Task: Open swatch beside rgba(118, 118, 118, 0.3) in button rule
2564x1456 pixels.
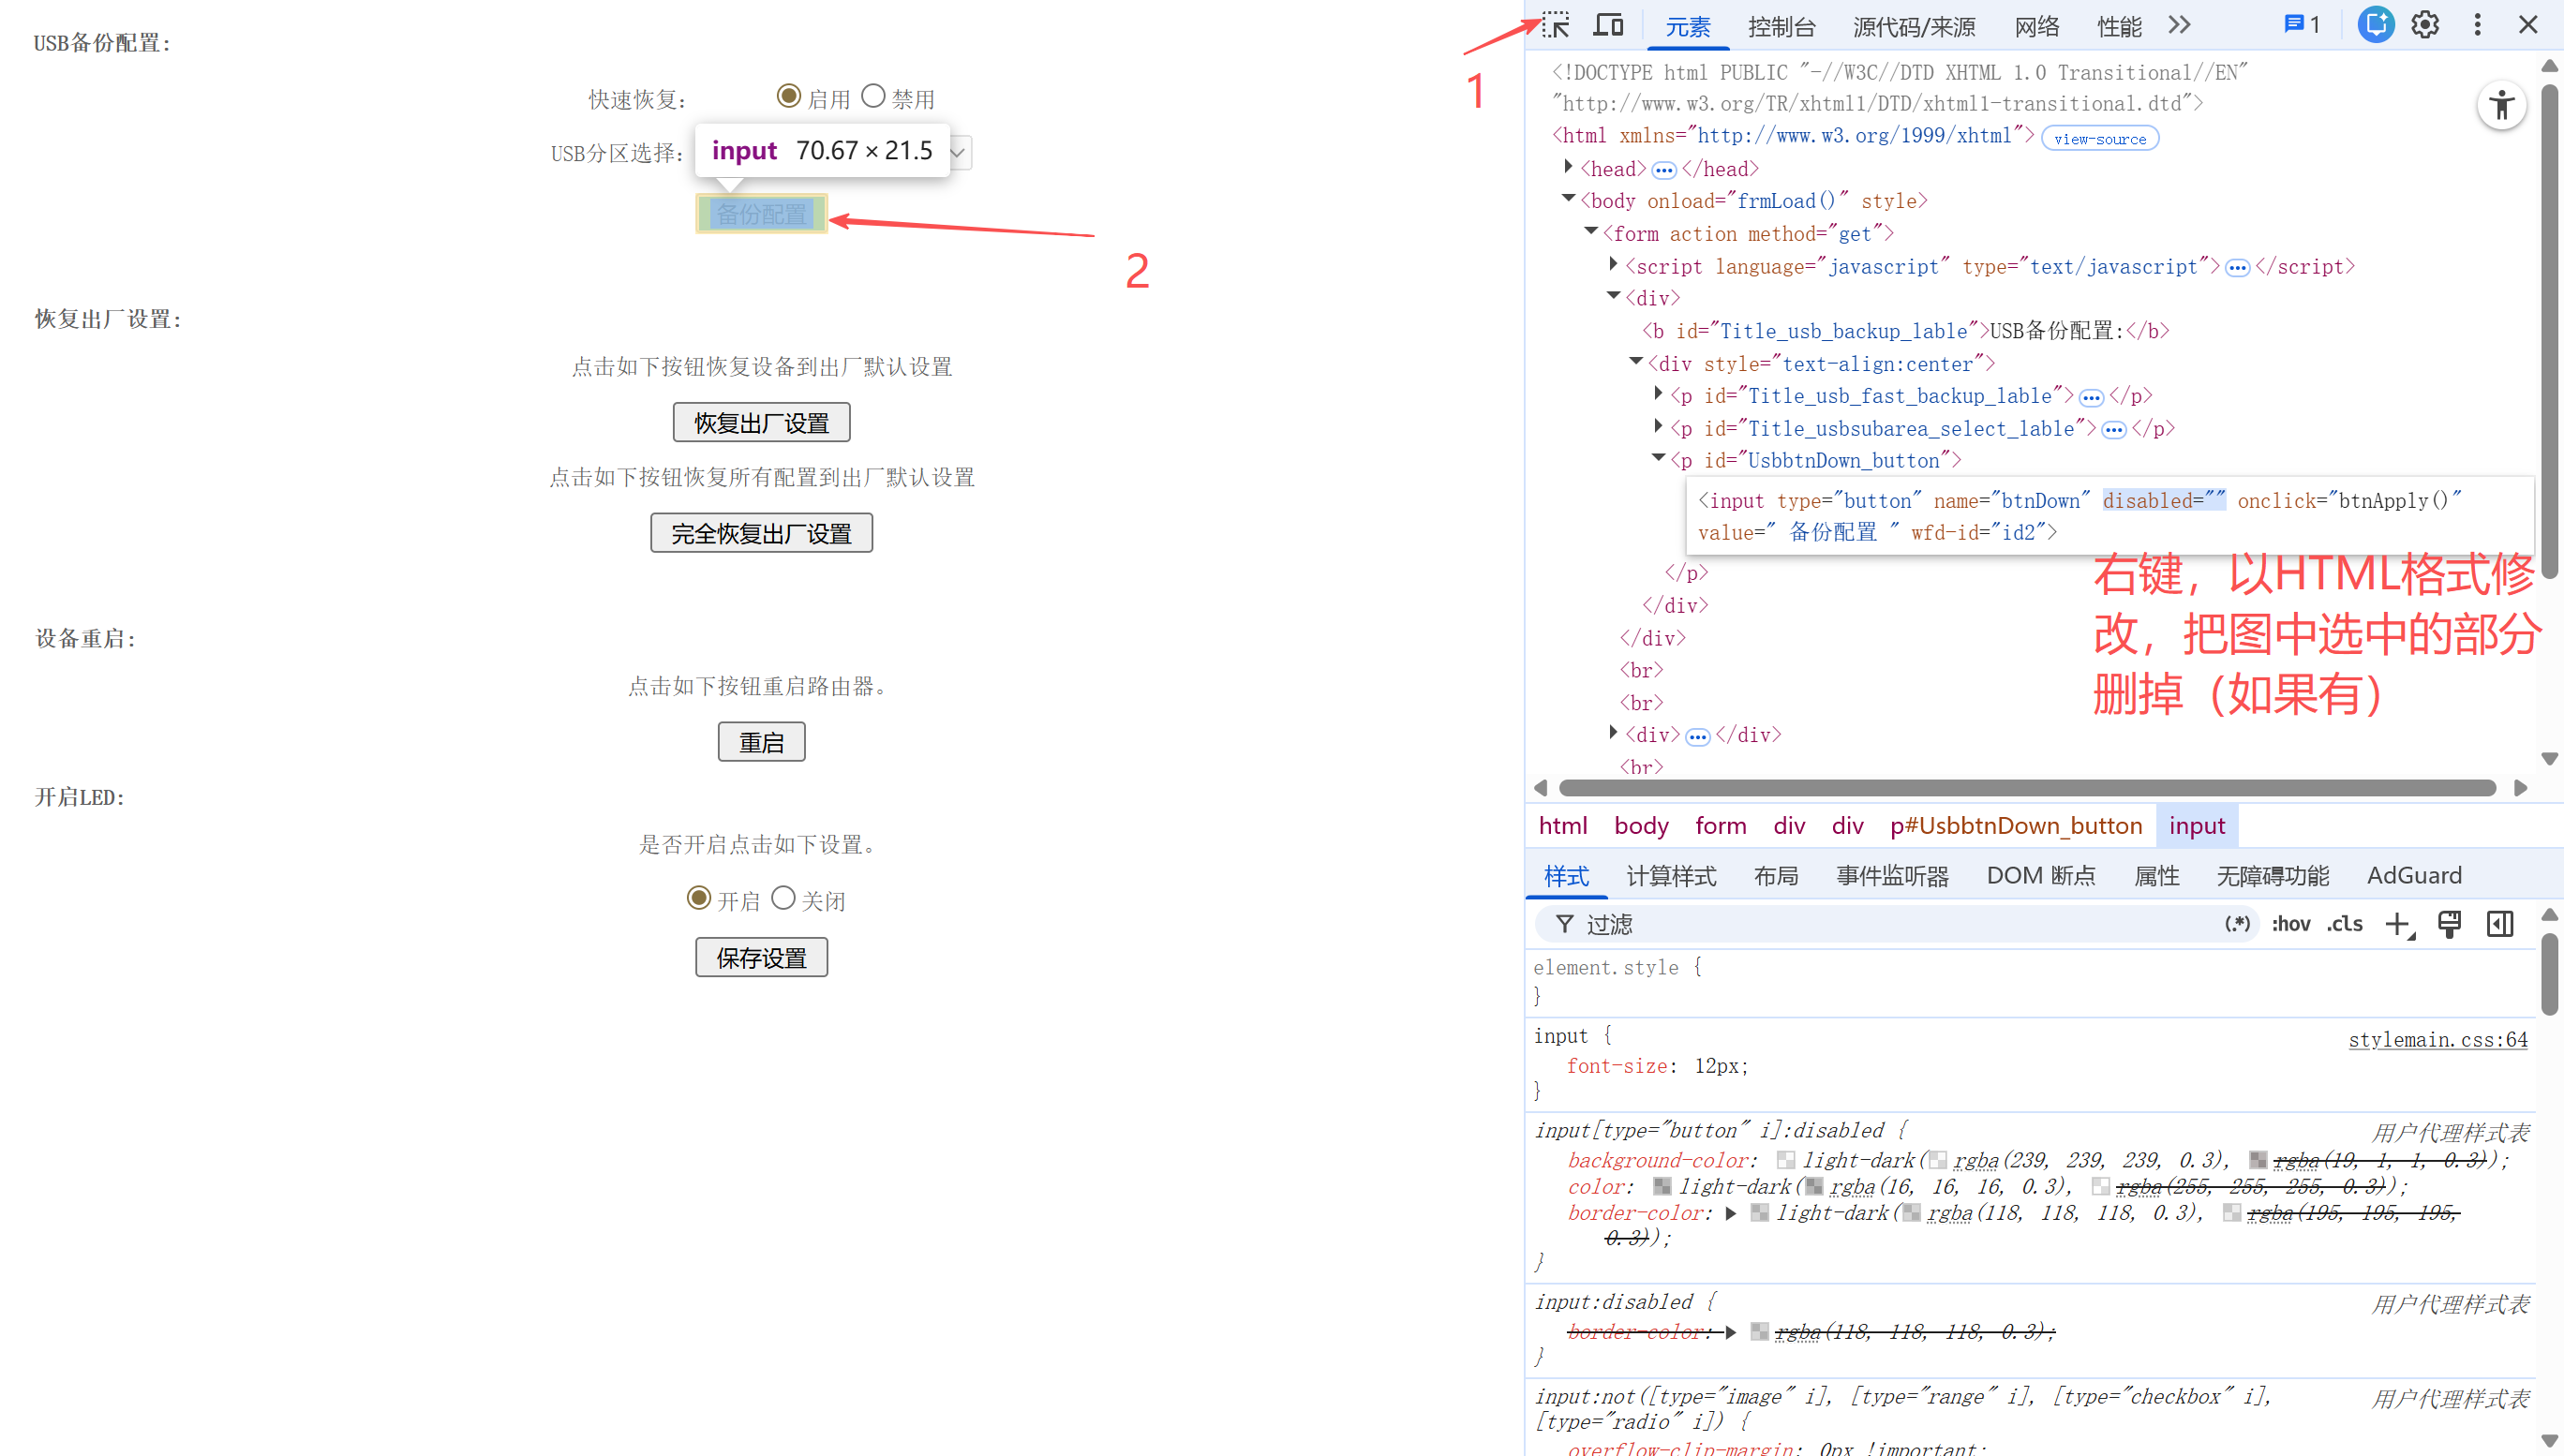Action: (1911, 1214)
